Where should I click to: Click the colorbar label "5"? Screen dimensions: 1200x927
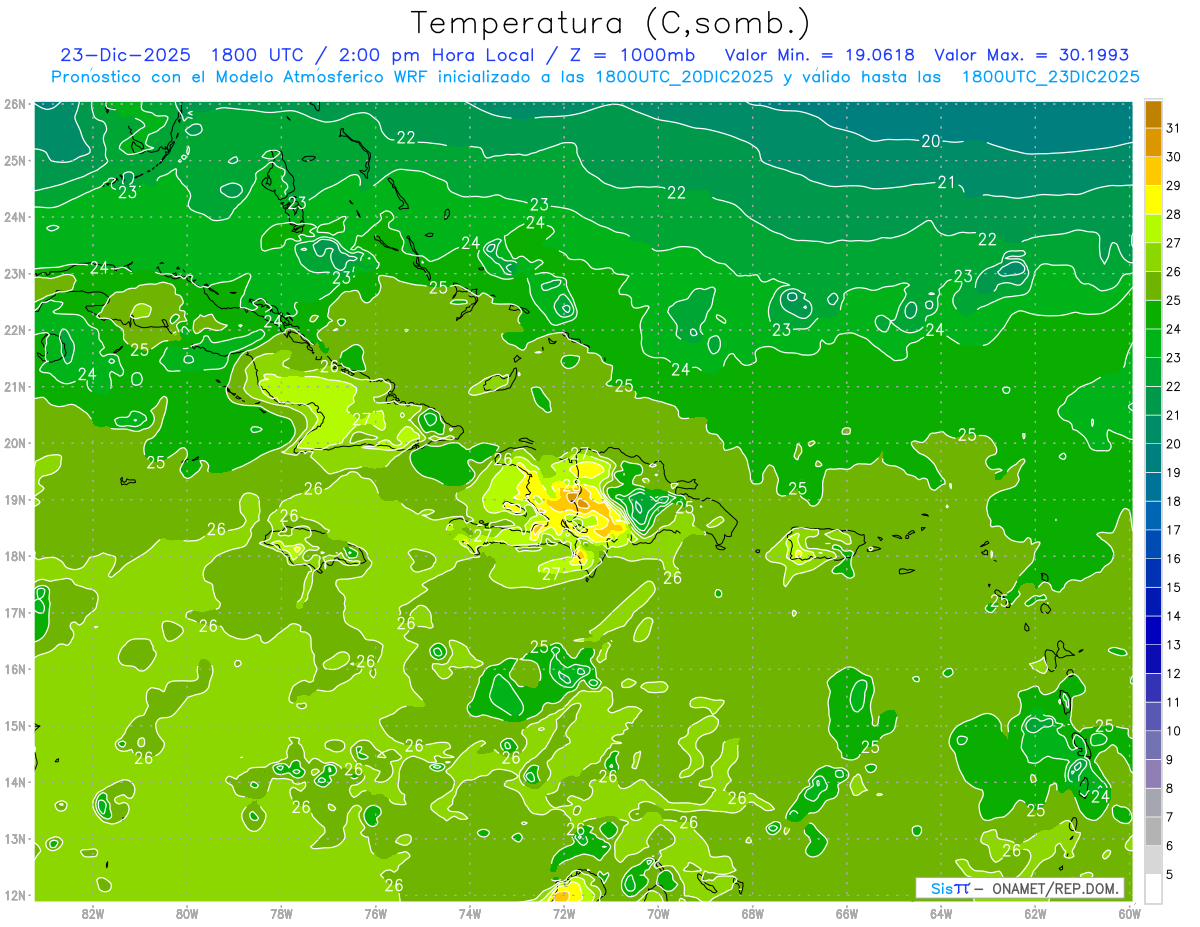coord(1170,875)
